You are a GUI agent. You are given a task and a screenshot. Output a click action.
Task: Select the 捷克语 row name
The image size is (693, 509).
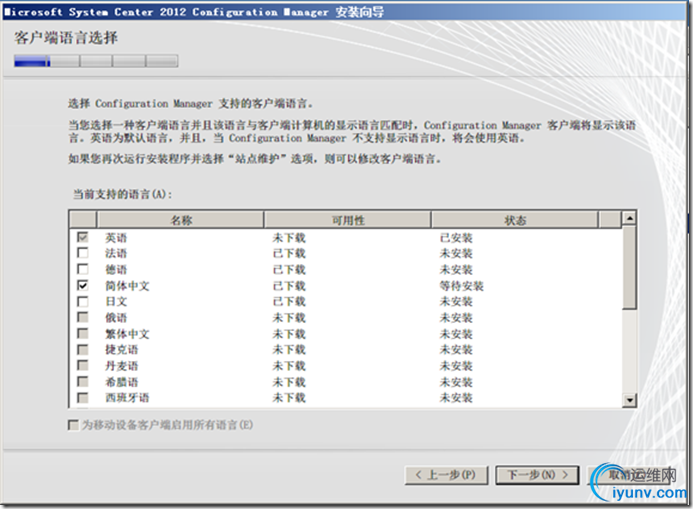(122, 350)
